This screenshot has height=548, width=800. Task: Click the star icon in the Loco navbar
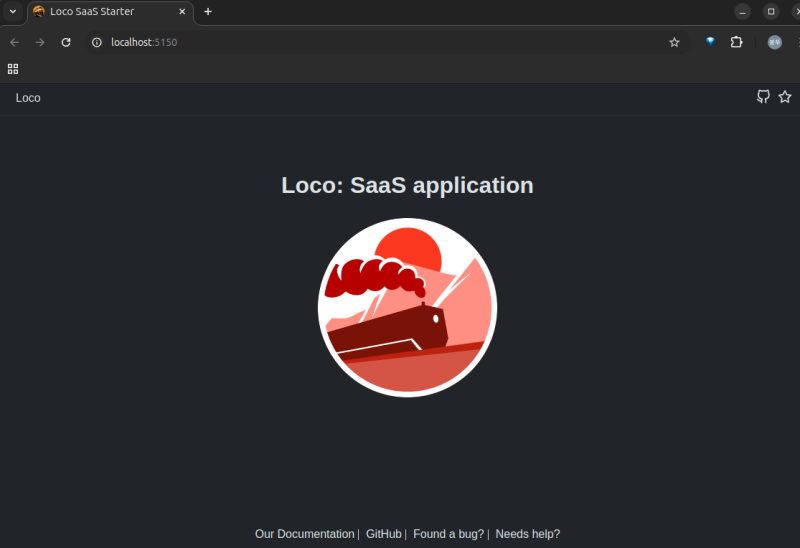(785, 97)
